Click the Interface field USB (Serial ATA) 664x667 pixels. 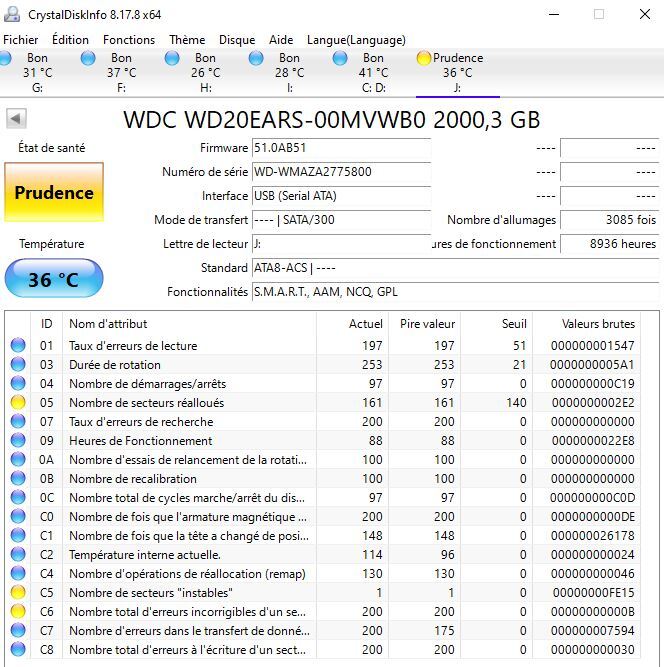[341, 196]
